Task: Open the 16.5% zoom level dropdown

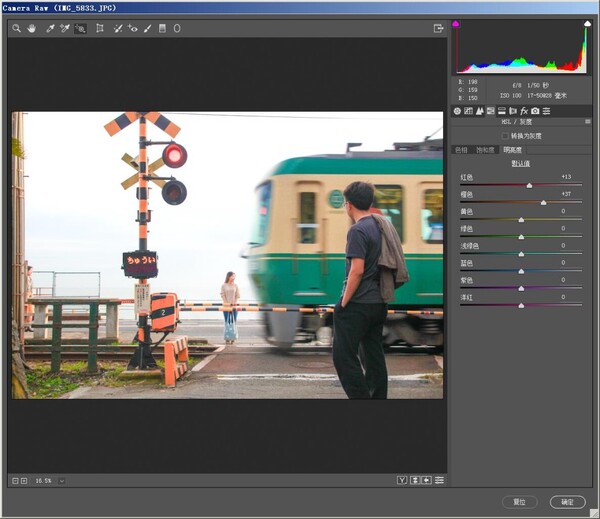Action: click(x=62, y=481)
